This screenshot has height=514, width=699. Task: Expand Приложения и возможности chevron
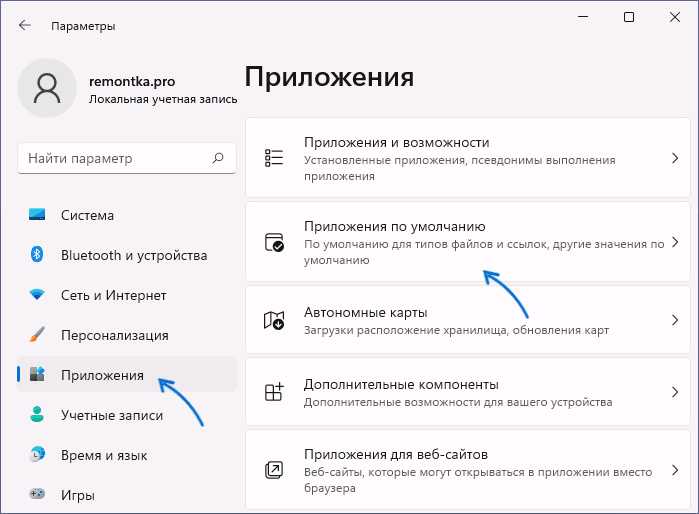coord(675,158)
